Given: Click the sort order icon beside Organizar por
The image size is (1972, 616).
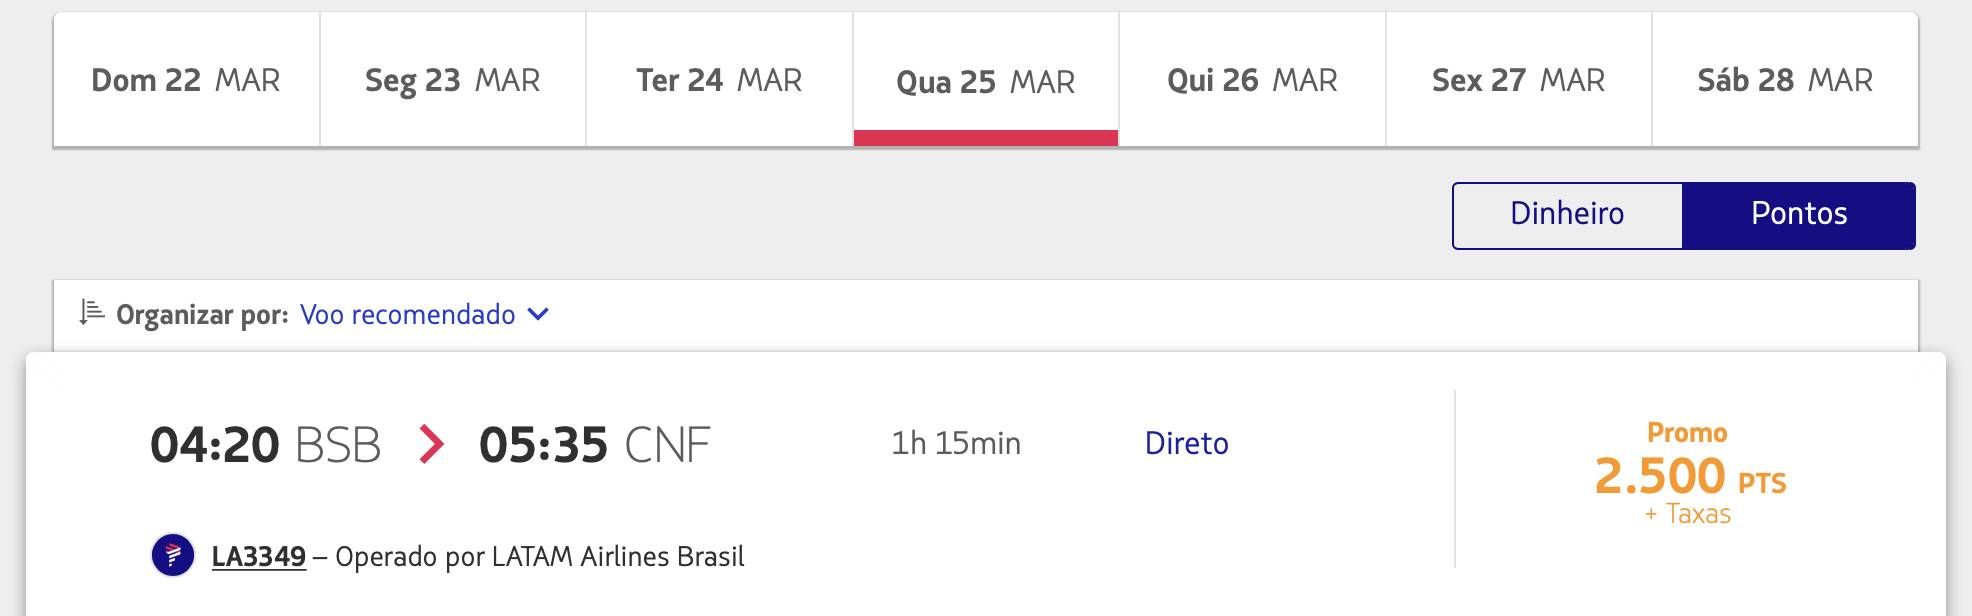Looking at the screenshot, I should 92,313.
